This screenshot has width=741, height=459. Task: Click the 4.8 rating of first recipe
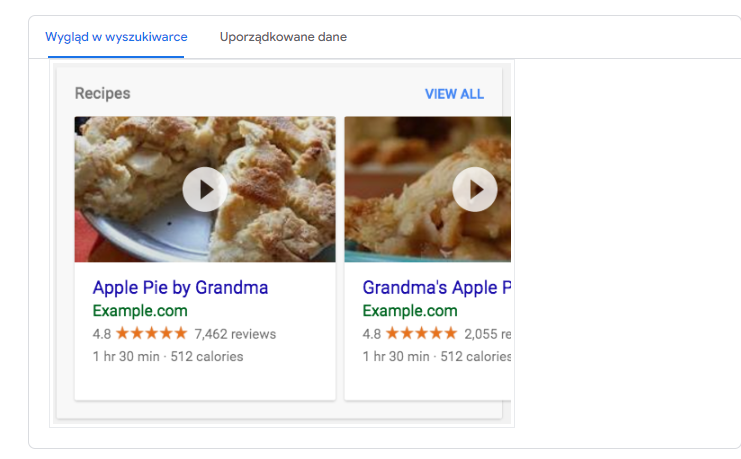102,334
